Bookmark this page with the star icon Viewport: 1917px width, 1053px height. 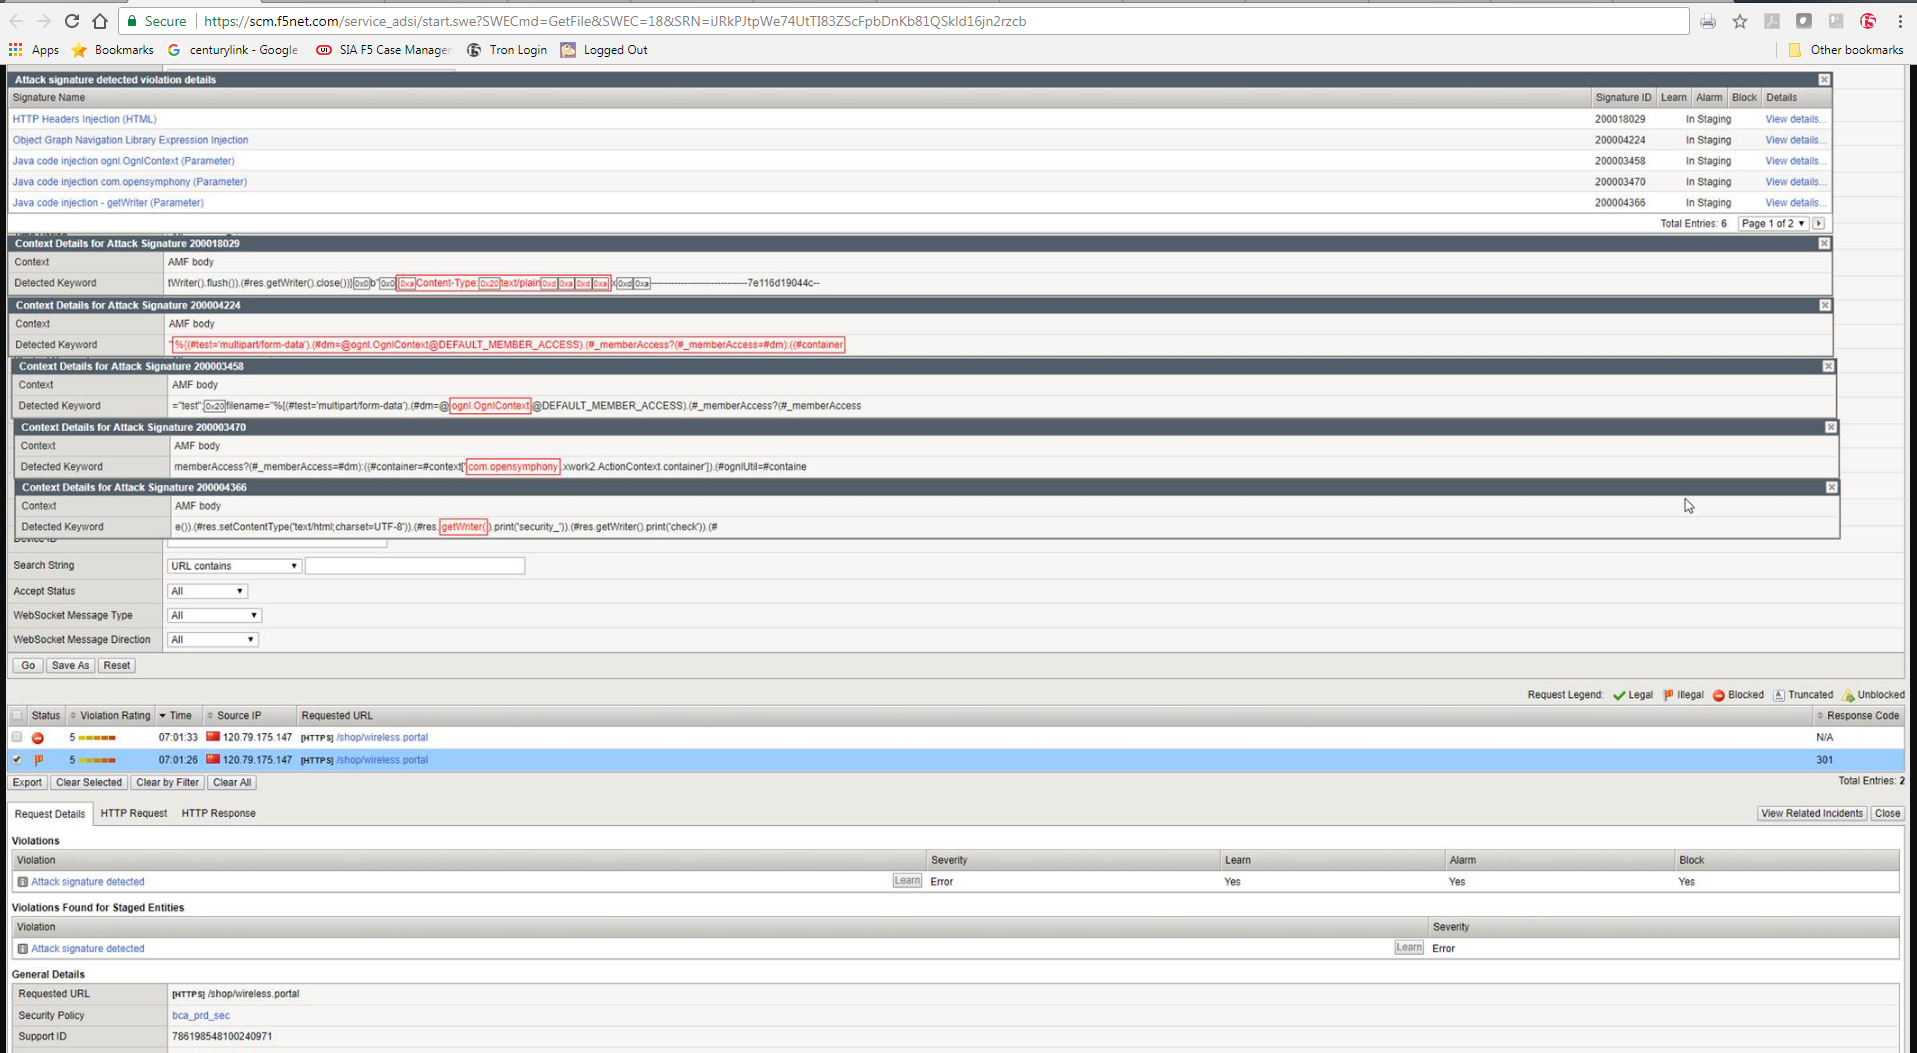coord(1740,21)
